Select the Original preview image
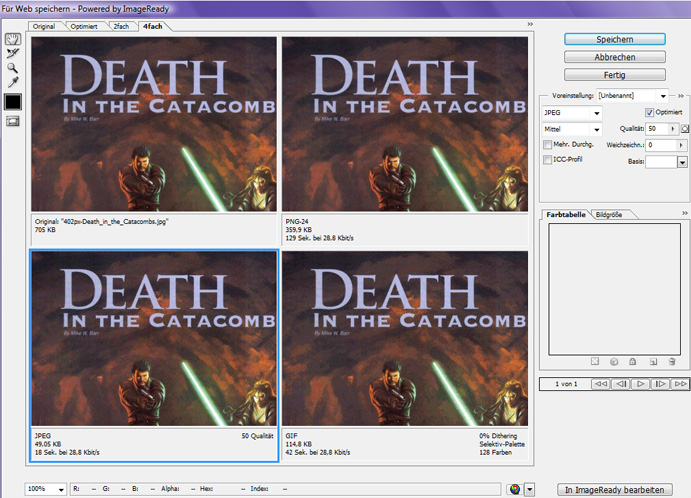691x498 pixels. tap(154, 124)
